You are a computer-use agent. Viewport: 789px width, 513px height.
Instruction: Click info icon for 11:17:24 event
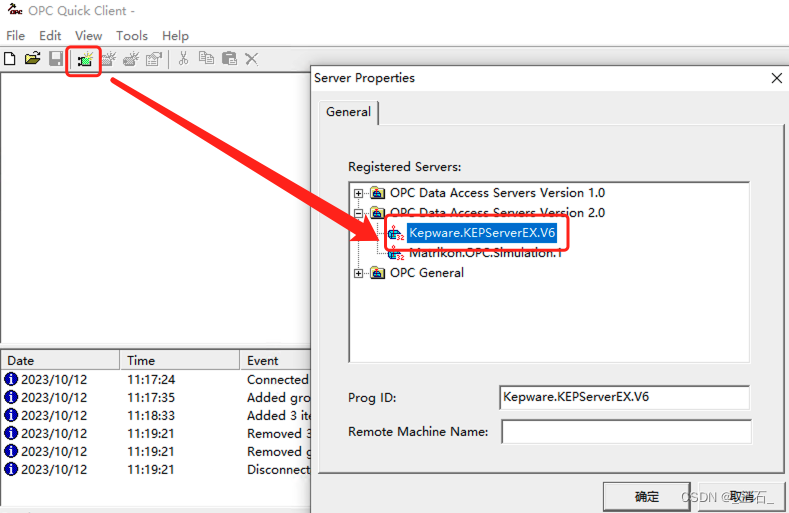(11, 379)
